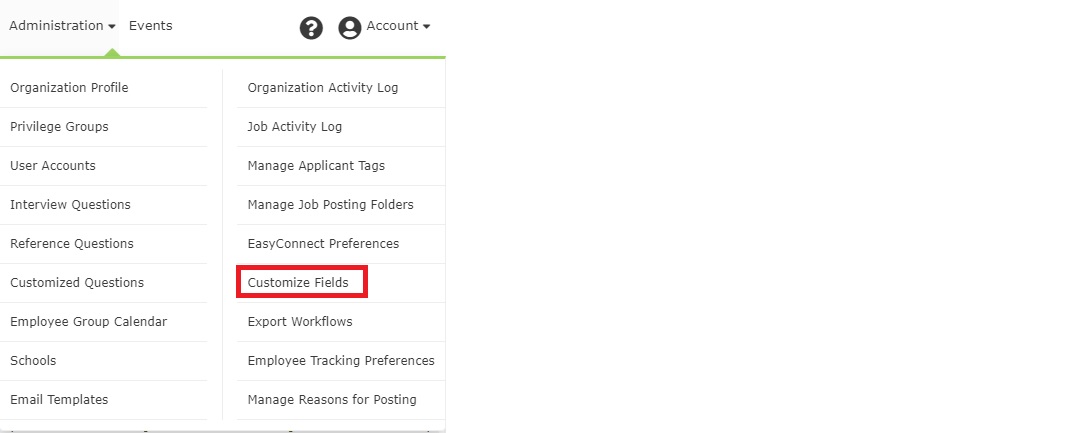
Task: Open the Job Activity Log
Action: coord(294,127)
